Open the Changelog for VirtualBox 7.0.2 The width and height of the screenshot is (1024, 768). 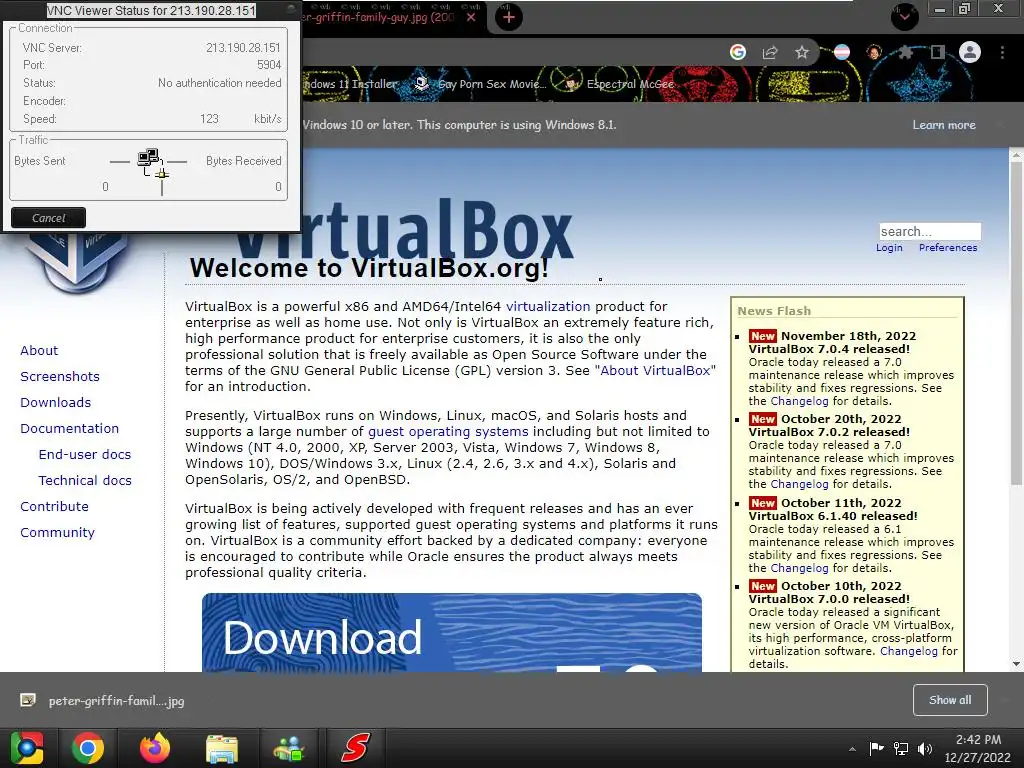[799, 484]
